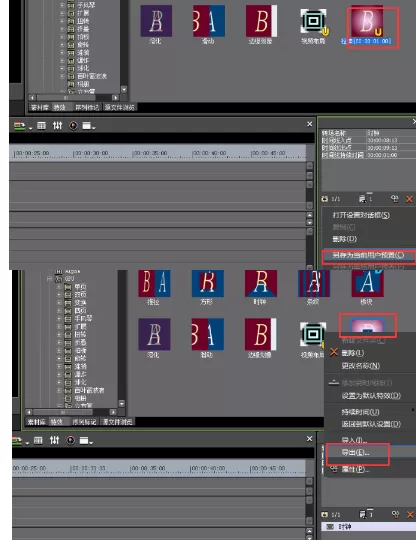The image size is (416, 540).
Task: Choose the 推拉 transition thumbnail
Action: pyautogui.click(x=154, y=284)
